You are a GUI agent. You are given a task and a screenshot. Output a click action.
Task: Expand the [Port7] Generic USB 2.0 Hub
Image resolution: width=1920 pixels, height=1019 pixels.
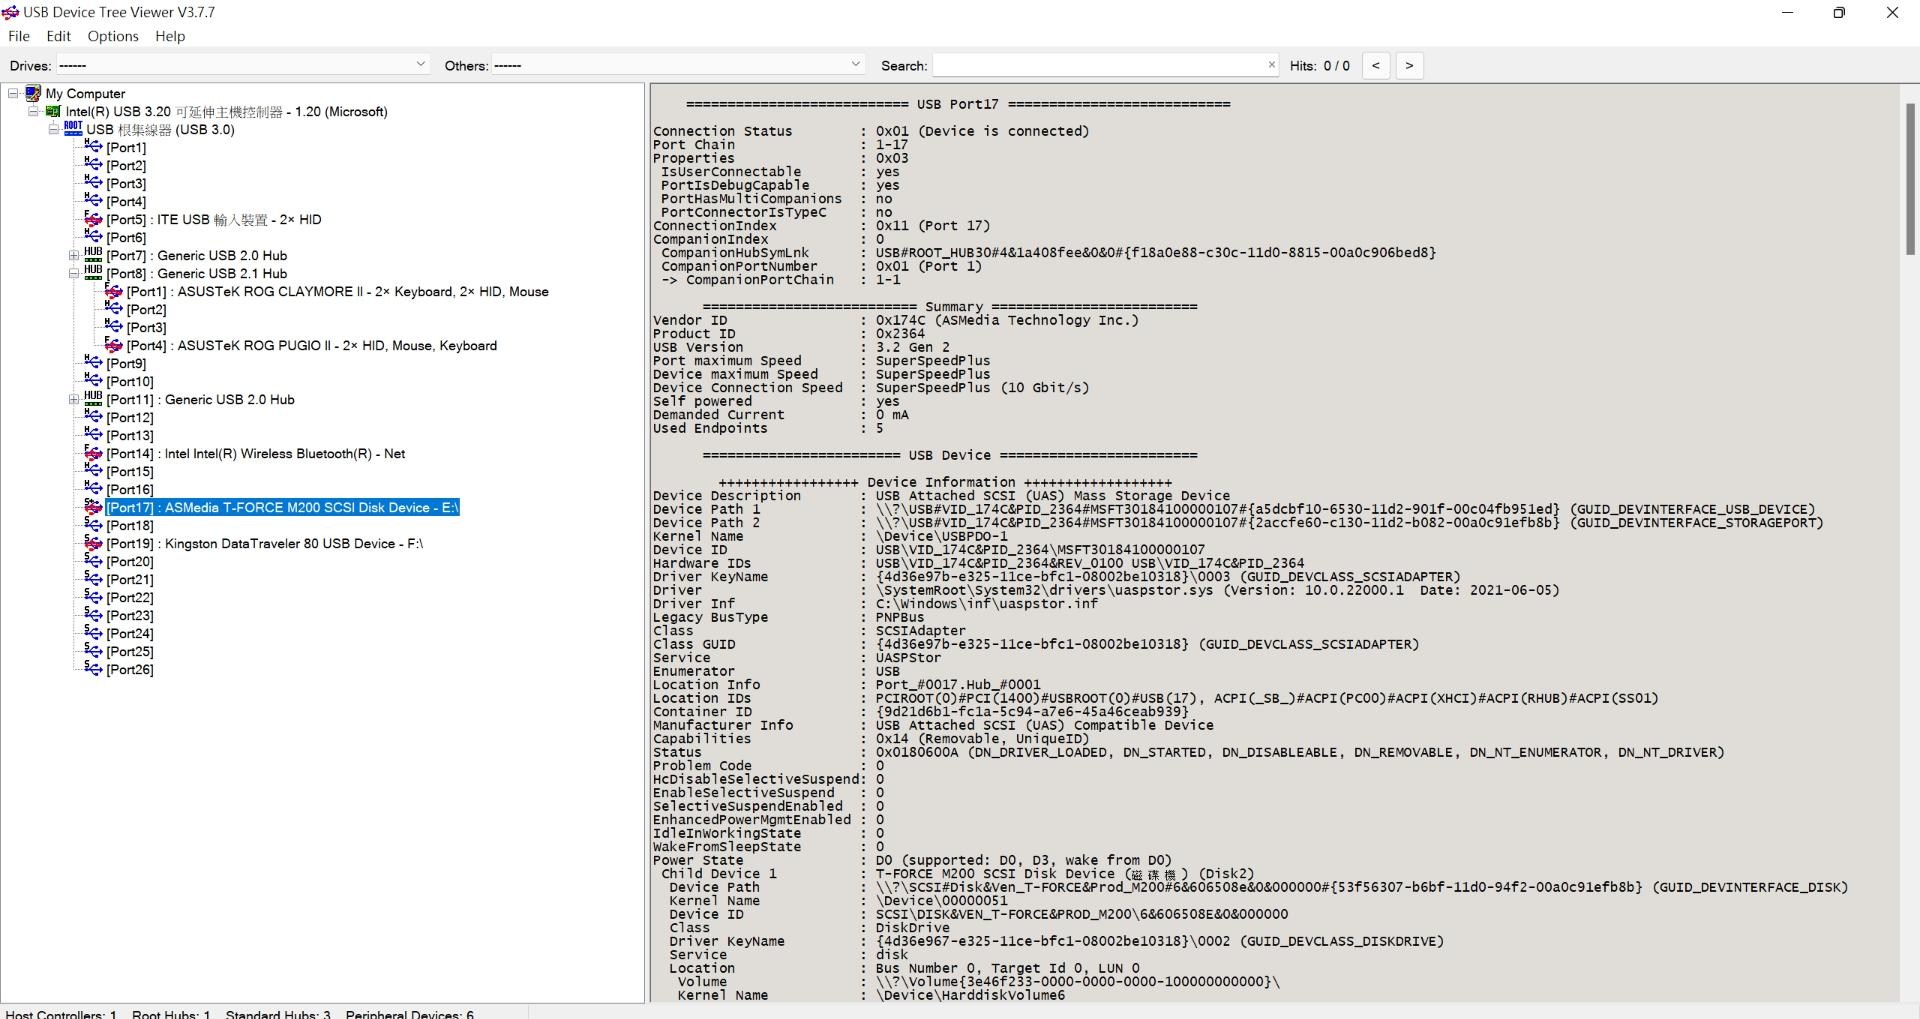(73, 255)
